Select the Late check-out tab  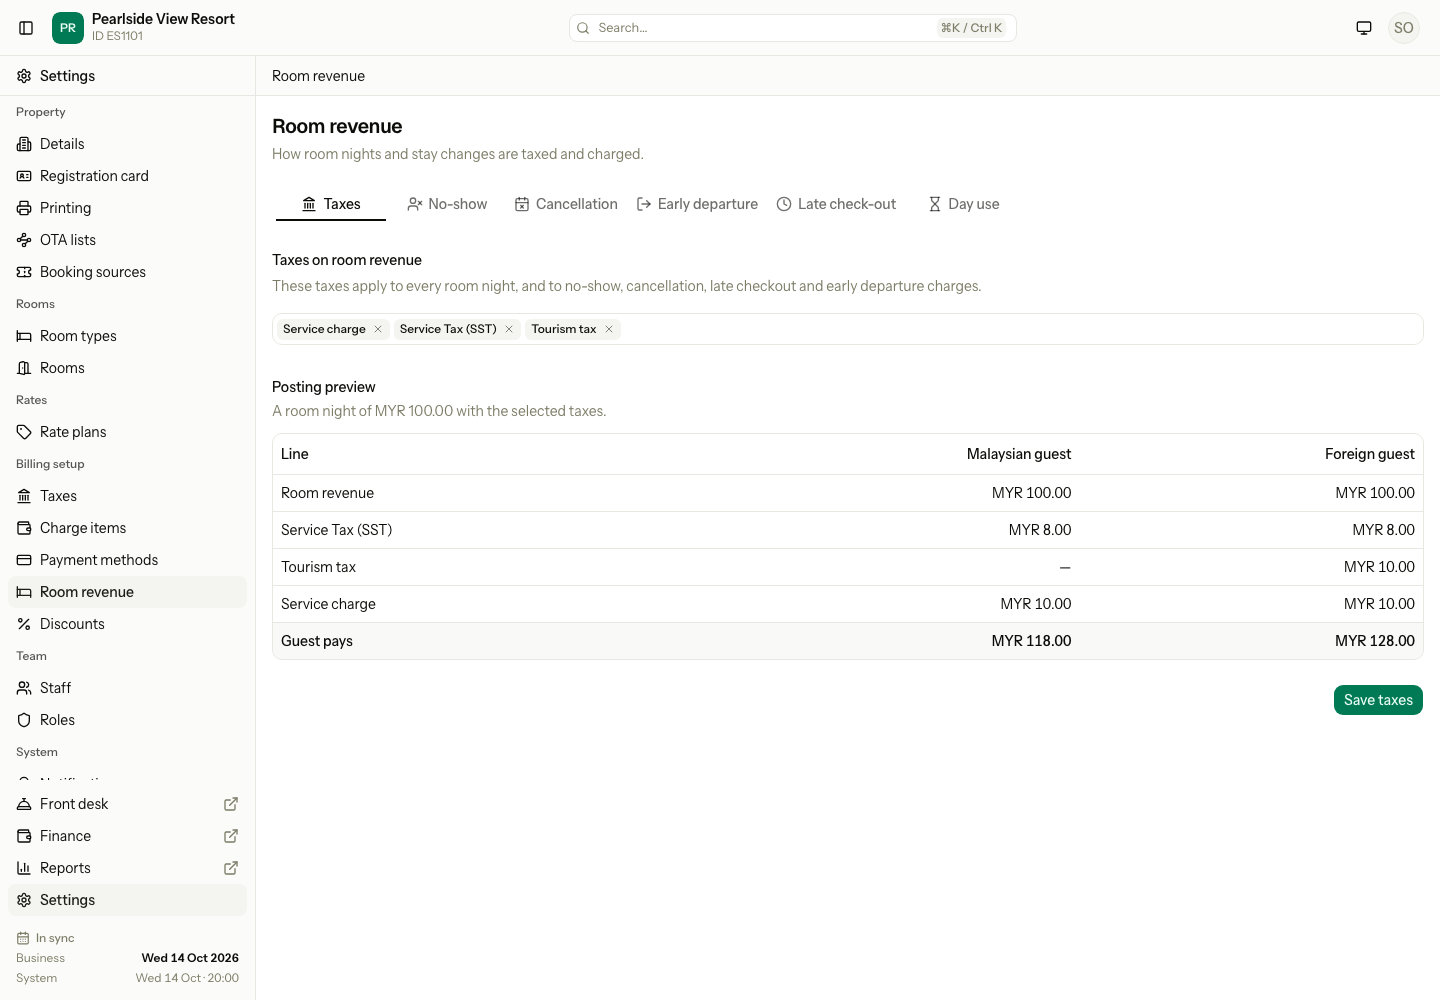(836, 204)
